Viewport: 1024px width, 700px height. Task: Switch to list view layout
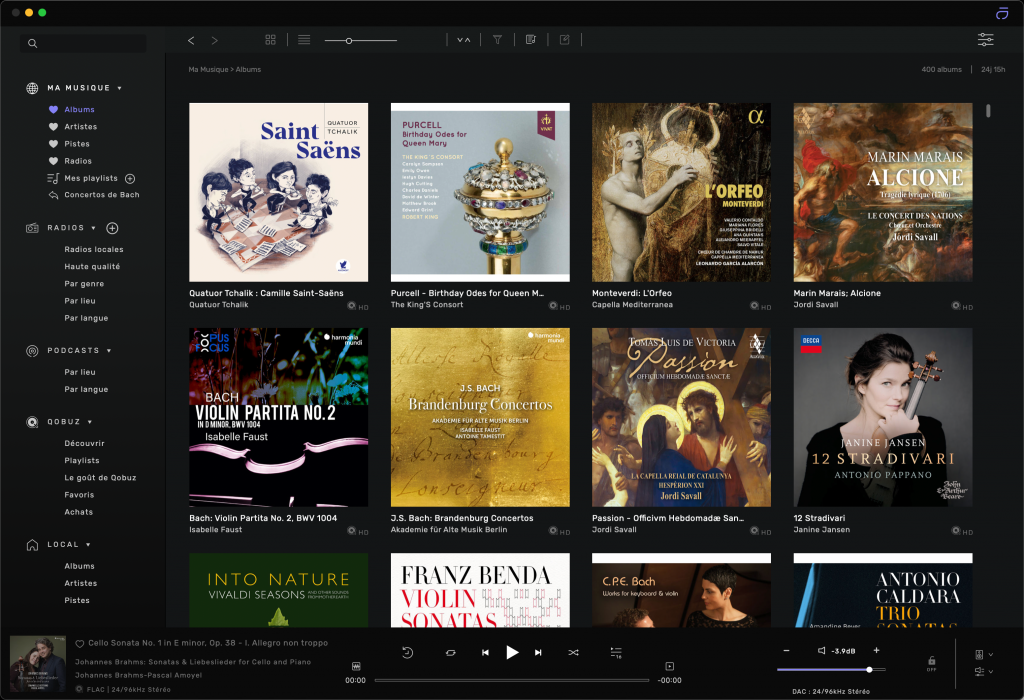click(304, 40)
